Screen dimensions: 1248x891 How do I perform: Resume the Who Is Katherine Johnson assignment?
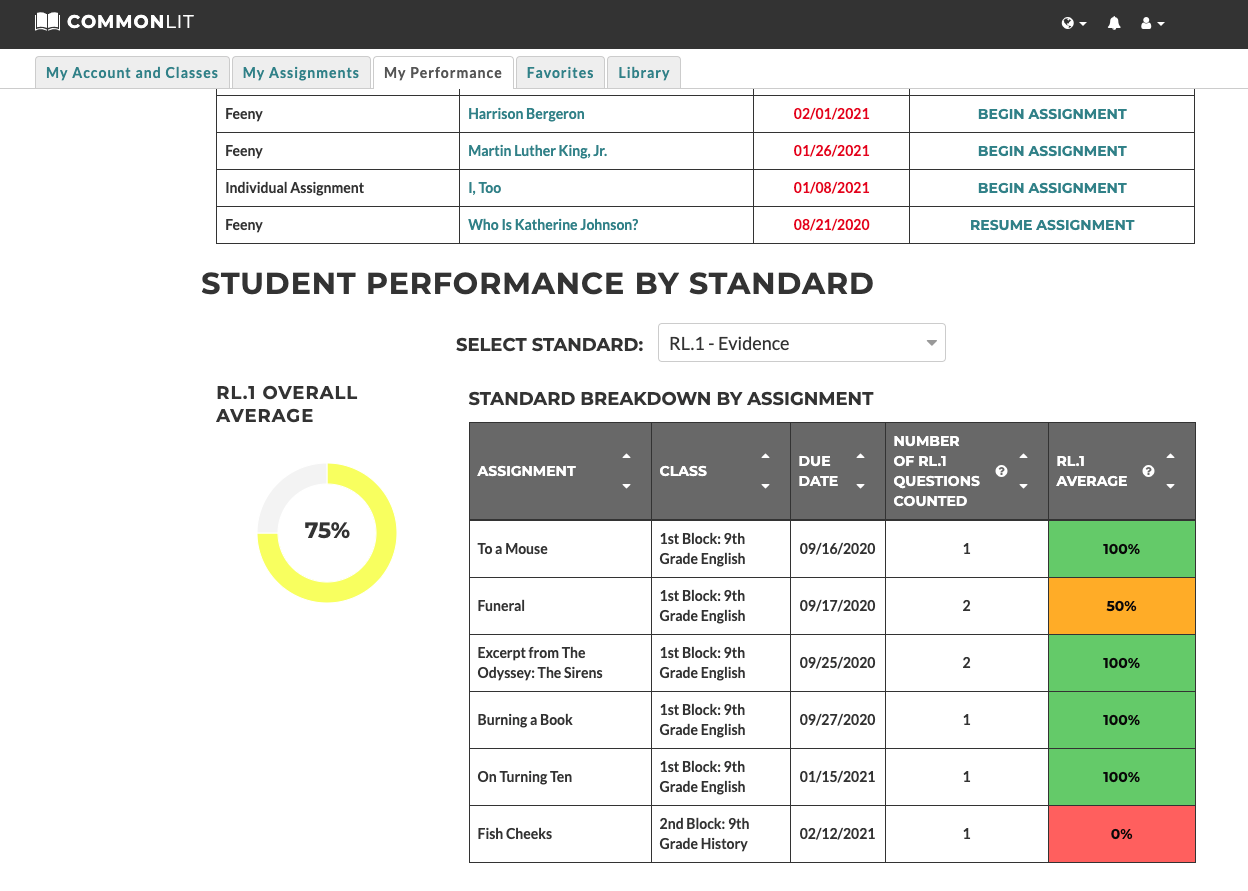pyautogui.click(x=1051, y=224)
